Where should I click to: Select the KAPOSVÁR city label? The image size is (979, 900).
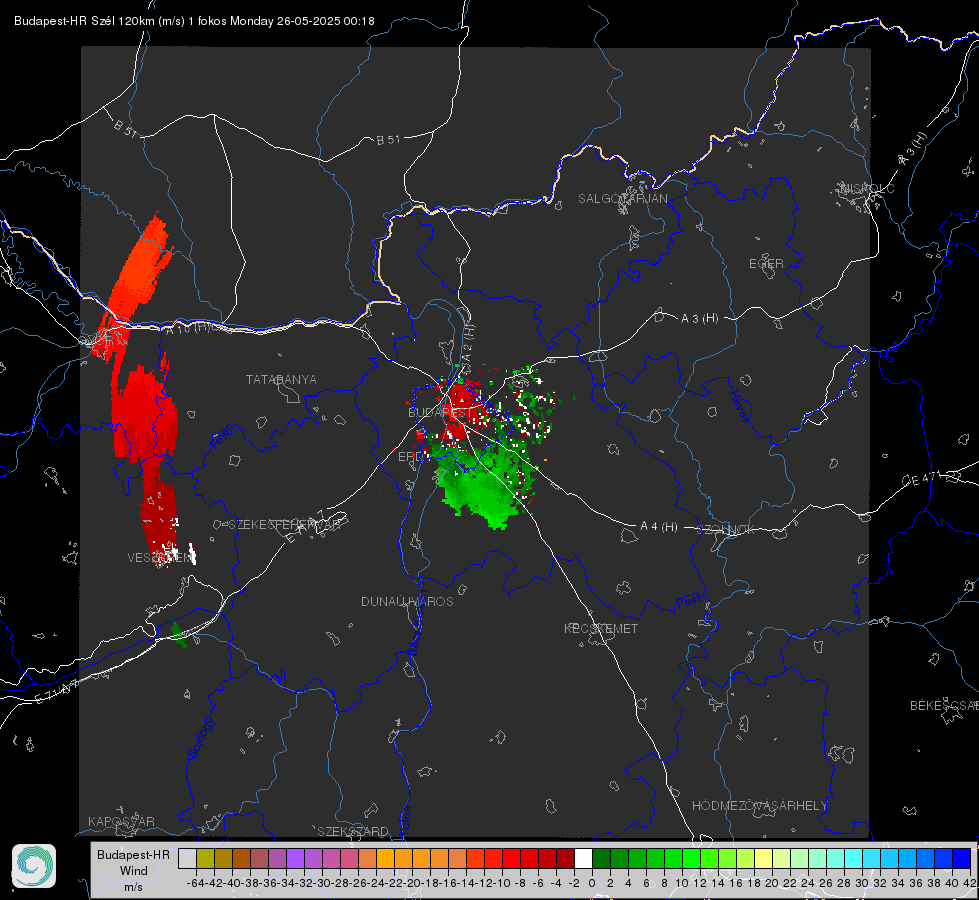pyautogui.click(x=121, y=821)
